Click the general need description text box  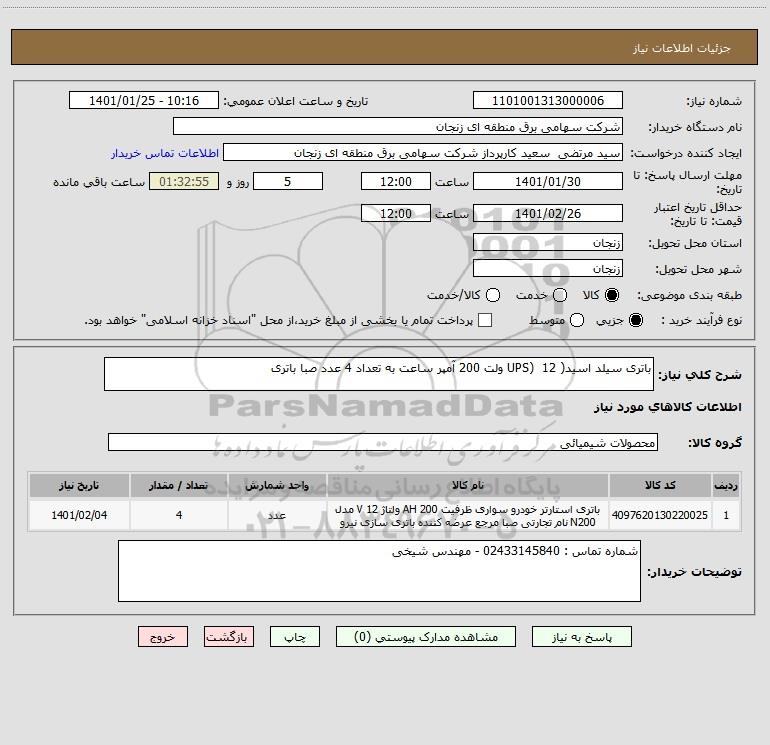[x=379, y=374]
